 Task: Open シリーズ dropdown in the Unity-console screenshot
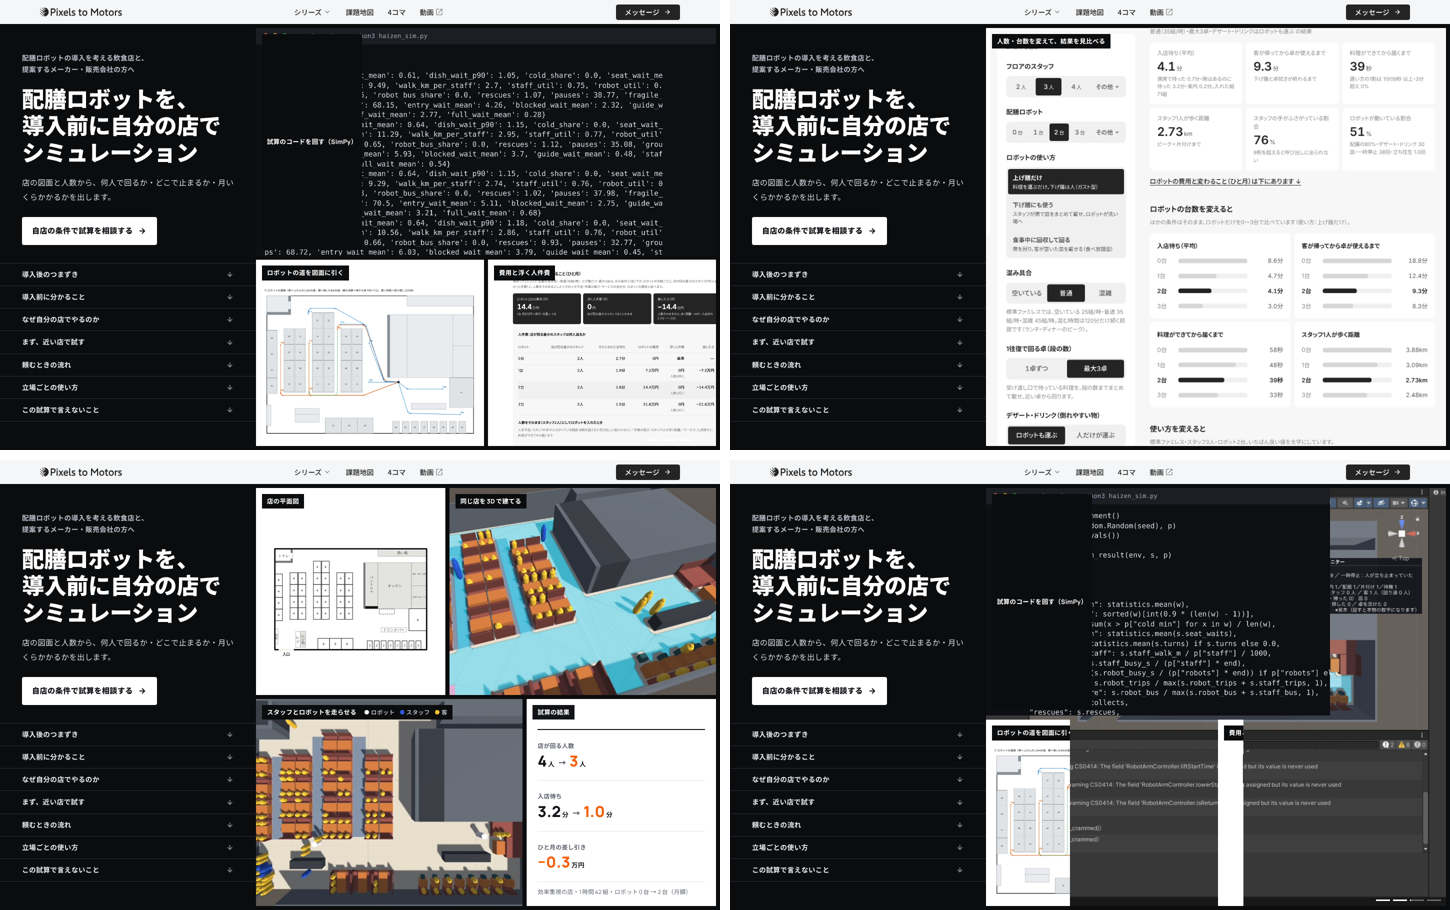[x=1041, y=472]
